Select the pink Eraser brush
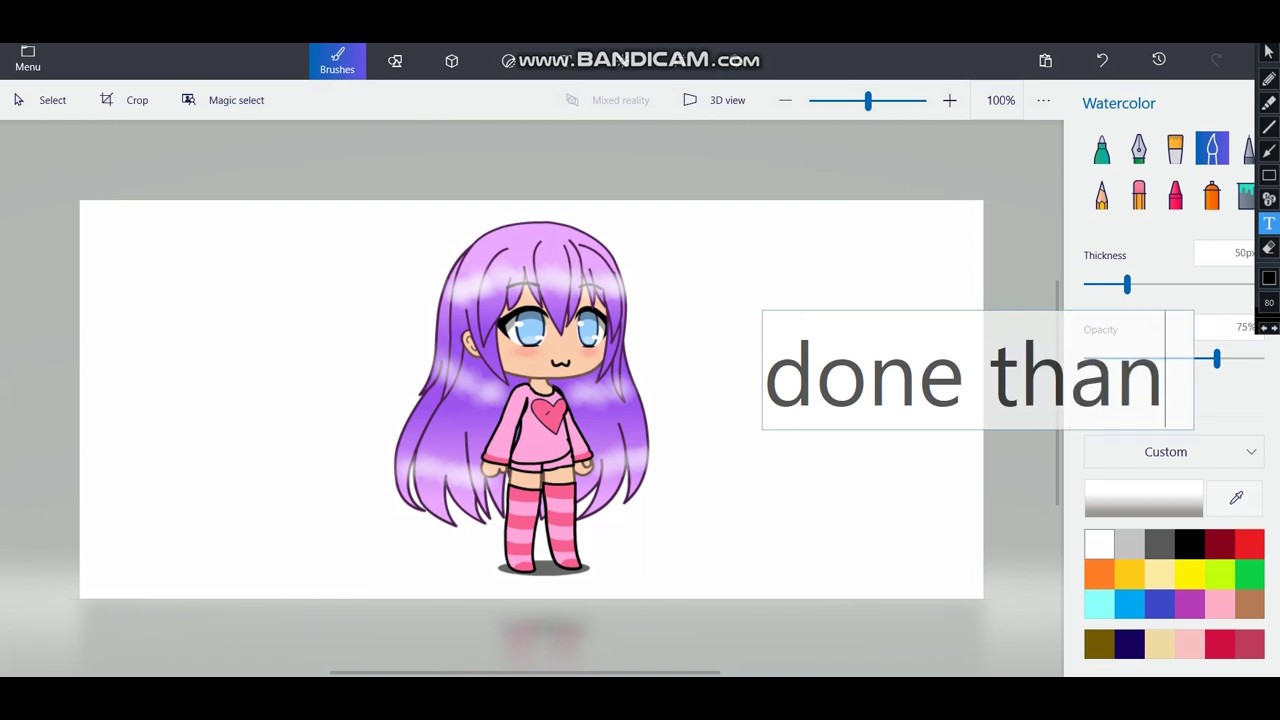The image size is (1280, 720). 1139,195
